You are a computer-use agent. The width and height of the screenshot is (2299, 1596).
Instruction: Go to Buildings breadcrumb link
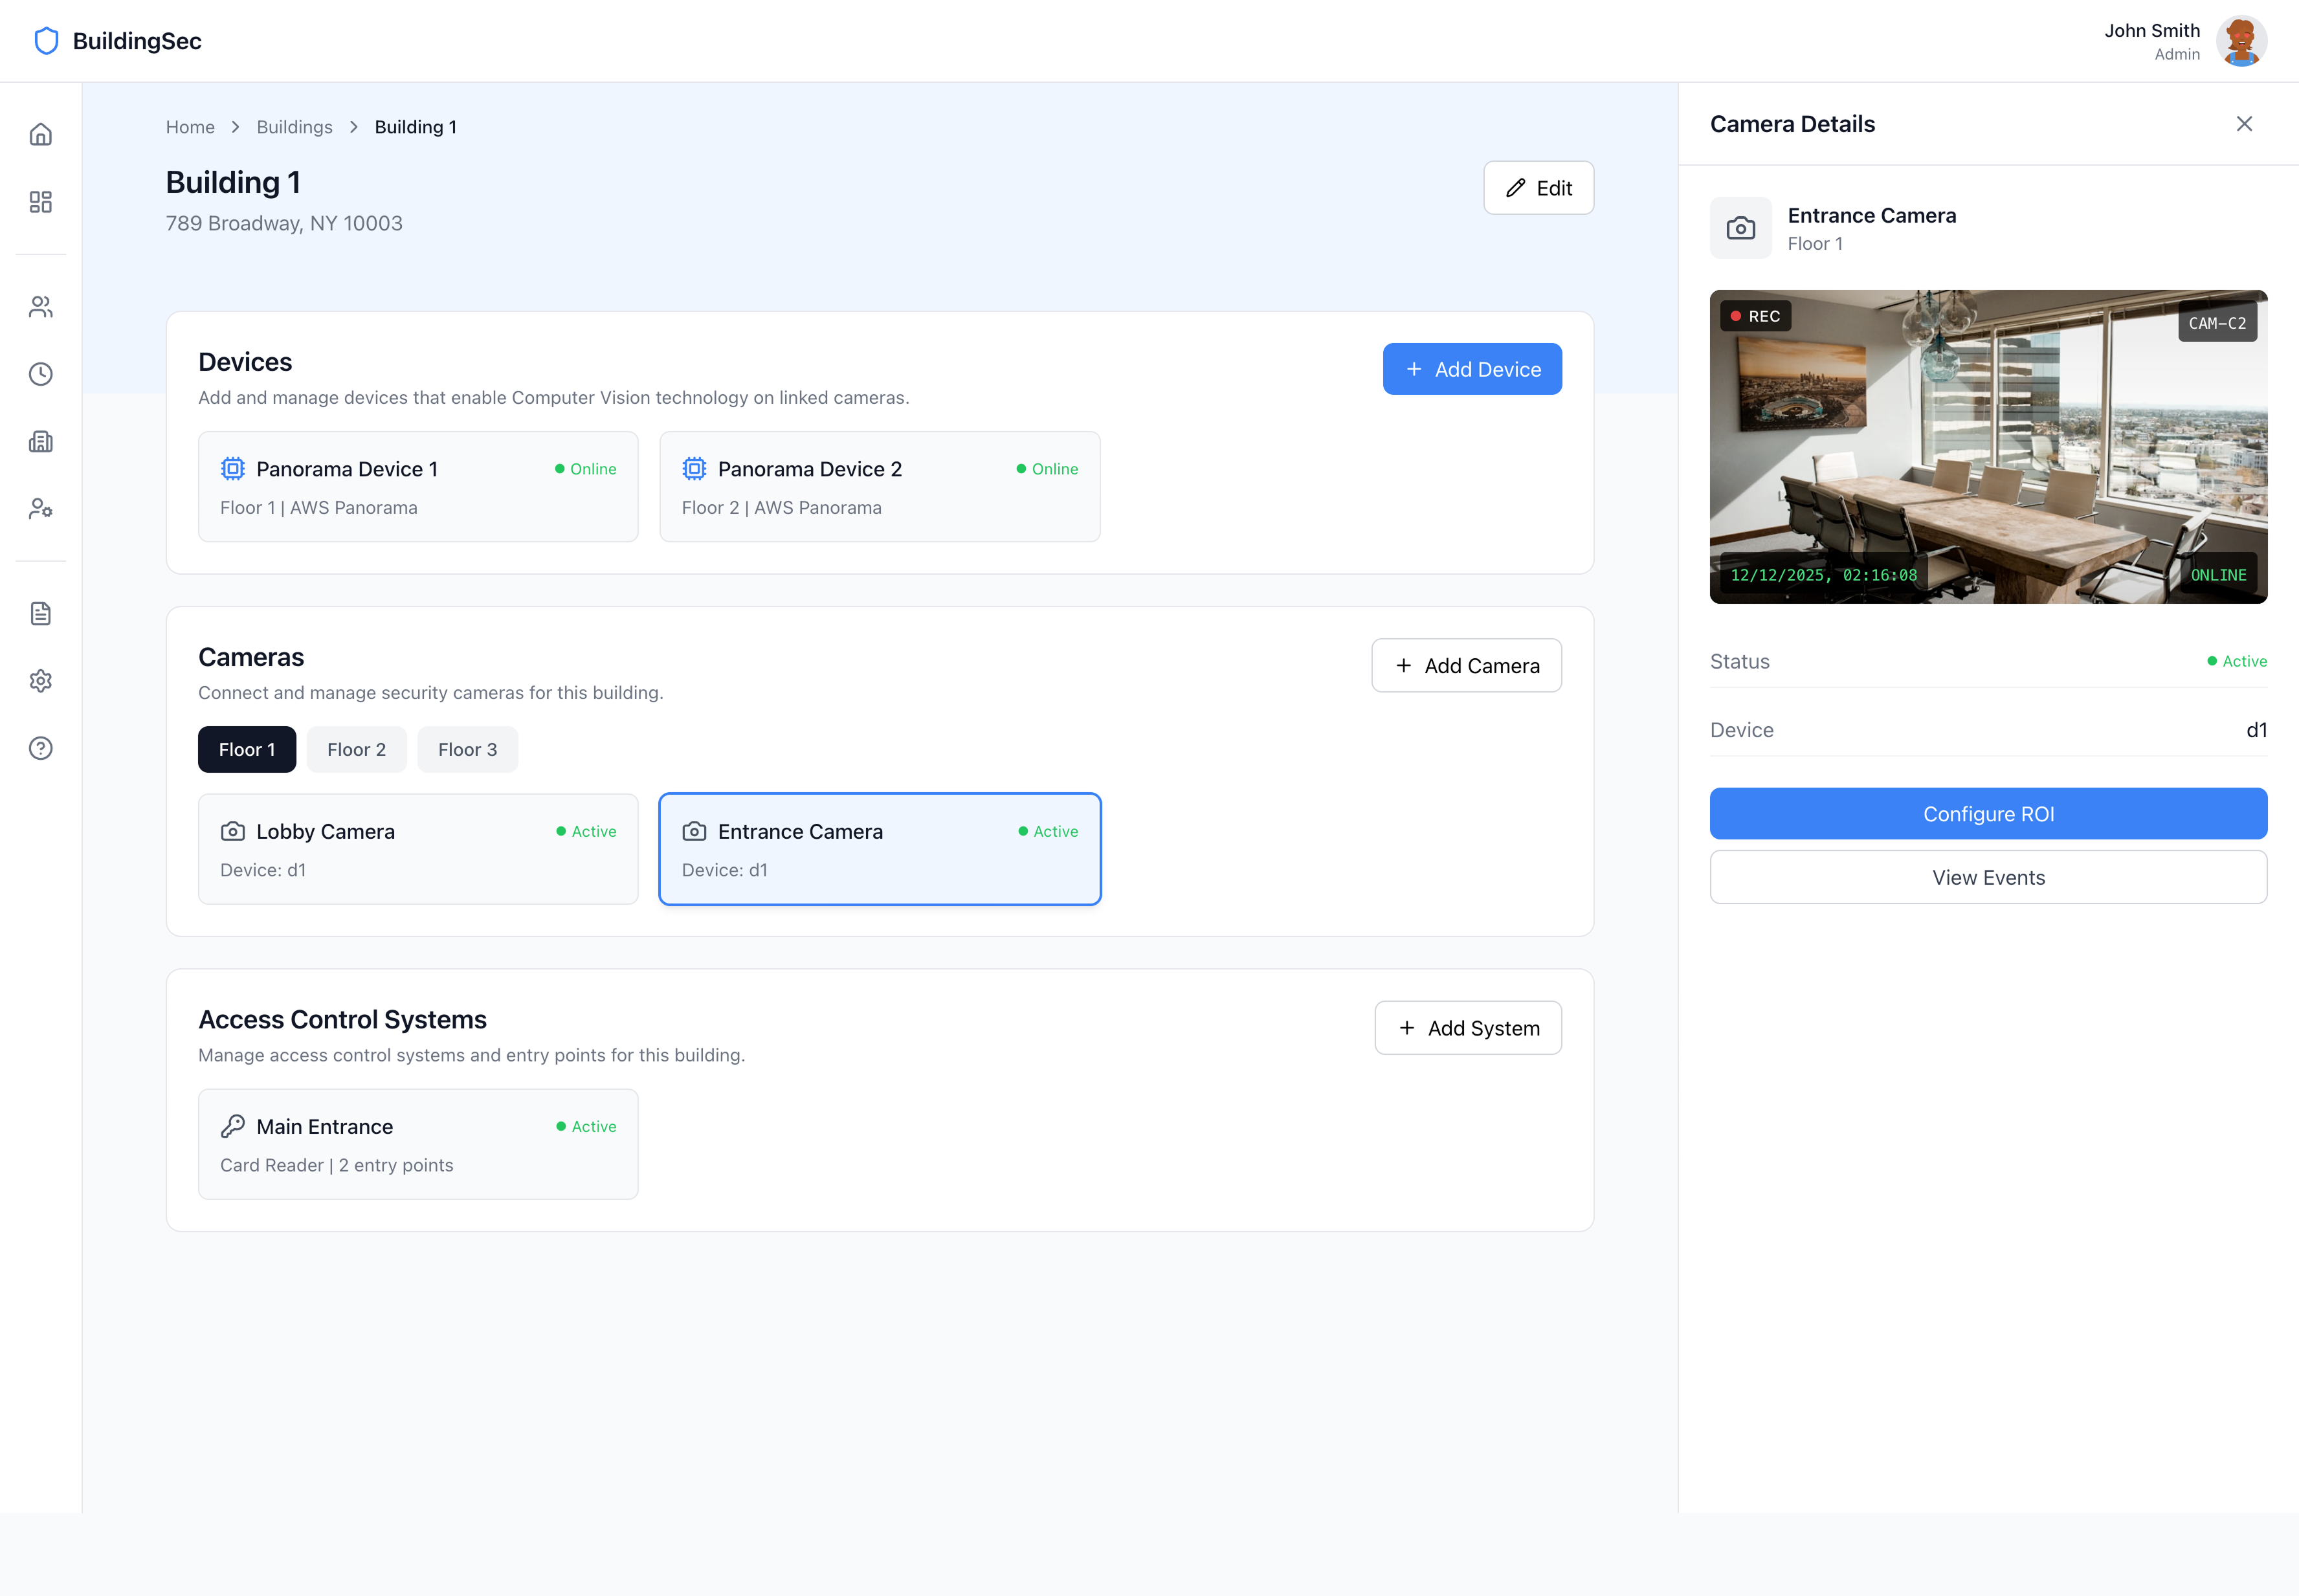[x=294, y=127]
